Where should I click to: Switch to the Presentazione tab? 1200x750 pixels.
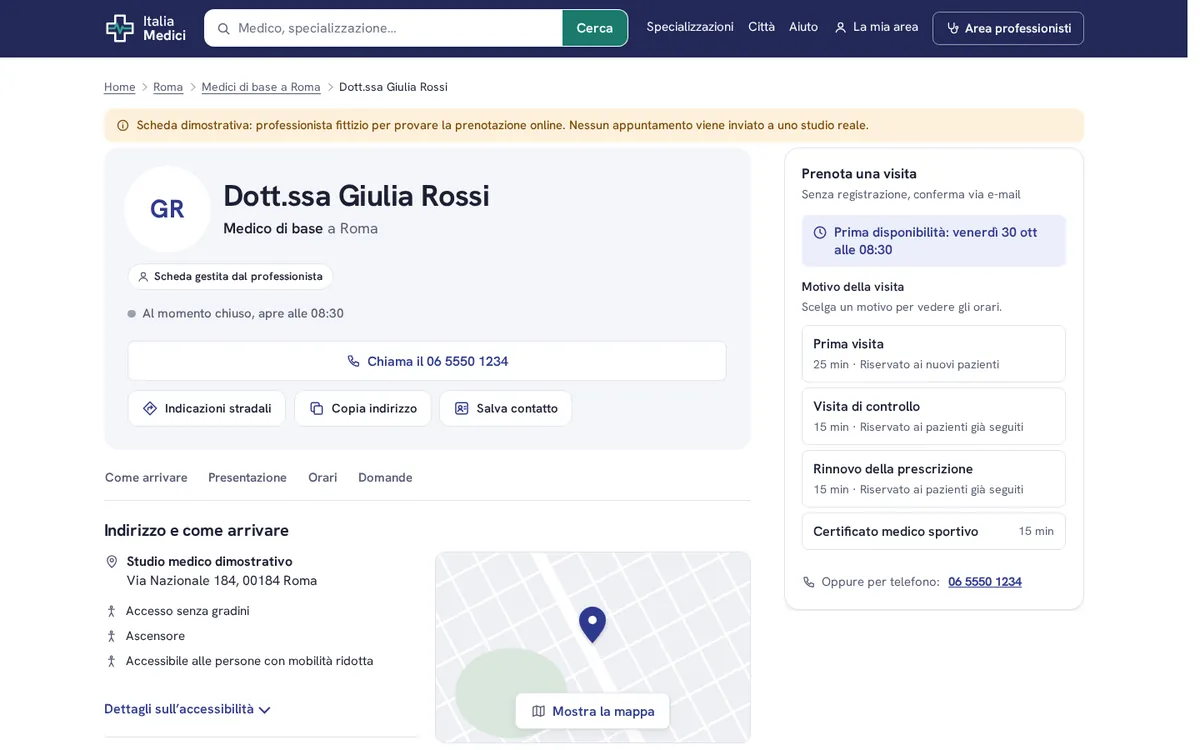point(247,477)
